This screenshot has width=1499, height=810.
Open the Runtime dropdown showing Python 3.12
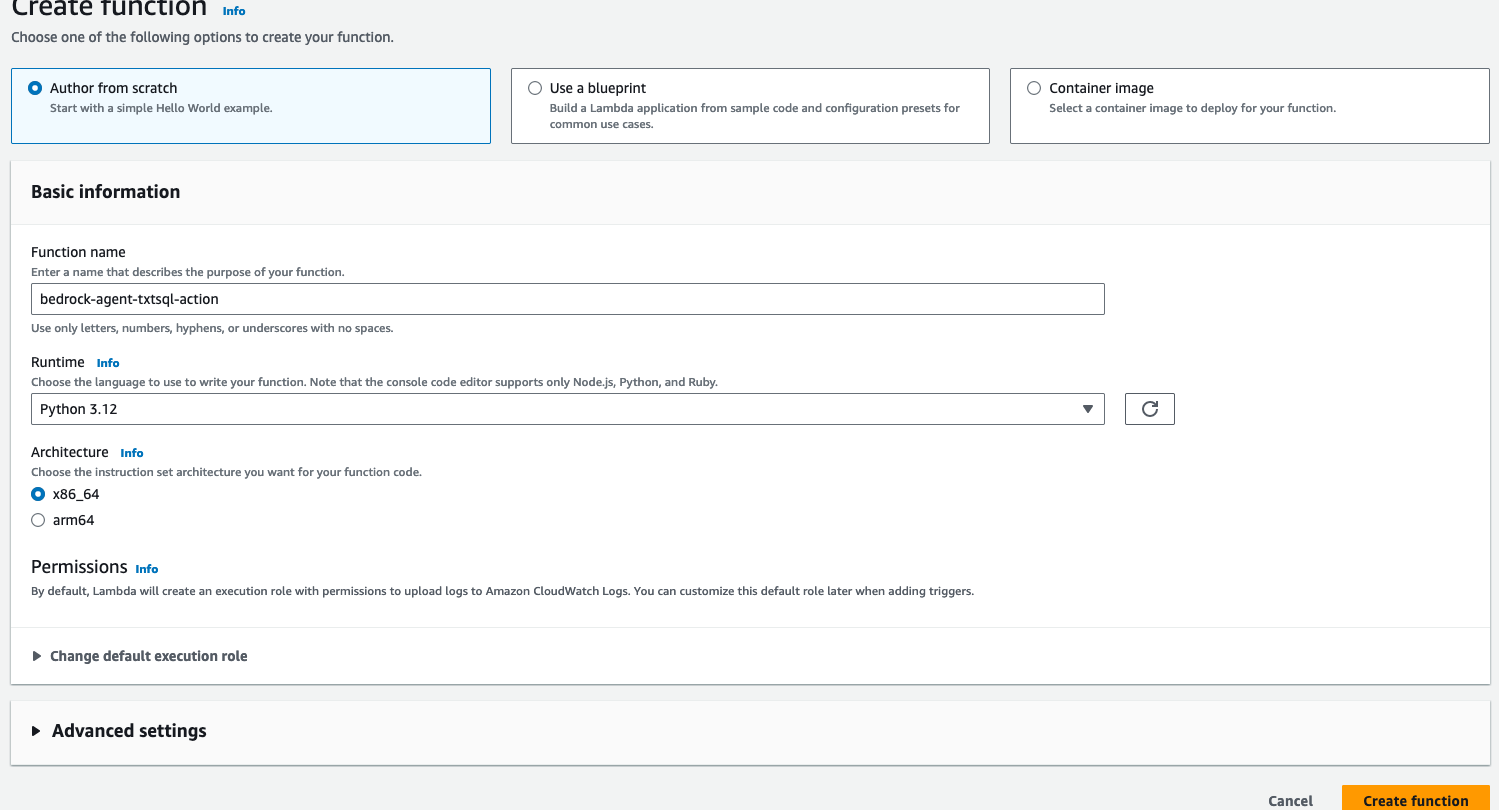click(567, 409)
